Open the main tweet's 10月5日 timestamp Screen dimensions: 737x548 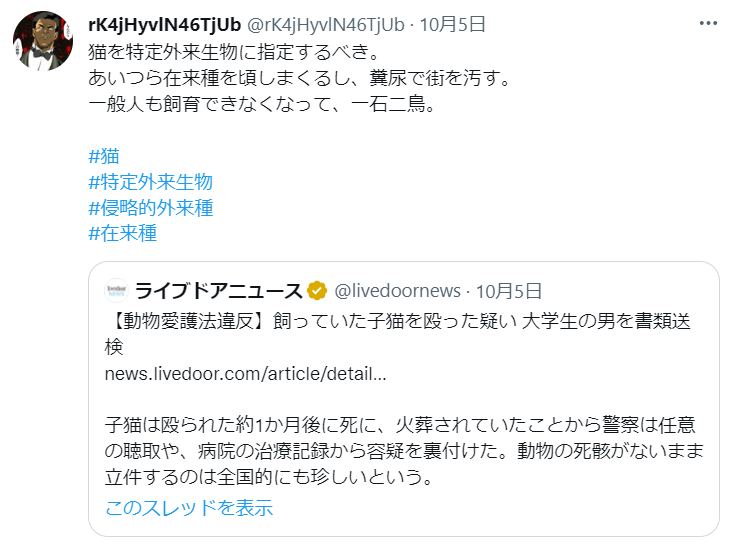[x=452, y=24]
